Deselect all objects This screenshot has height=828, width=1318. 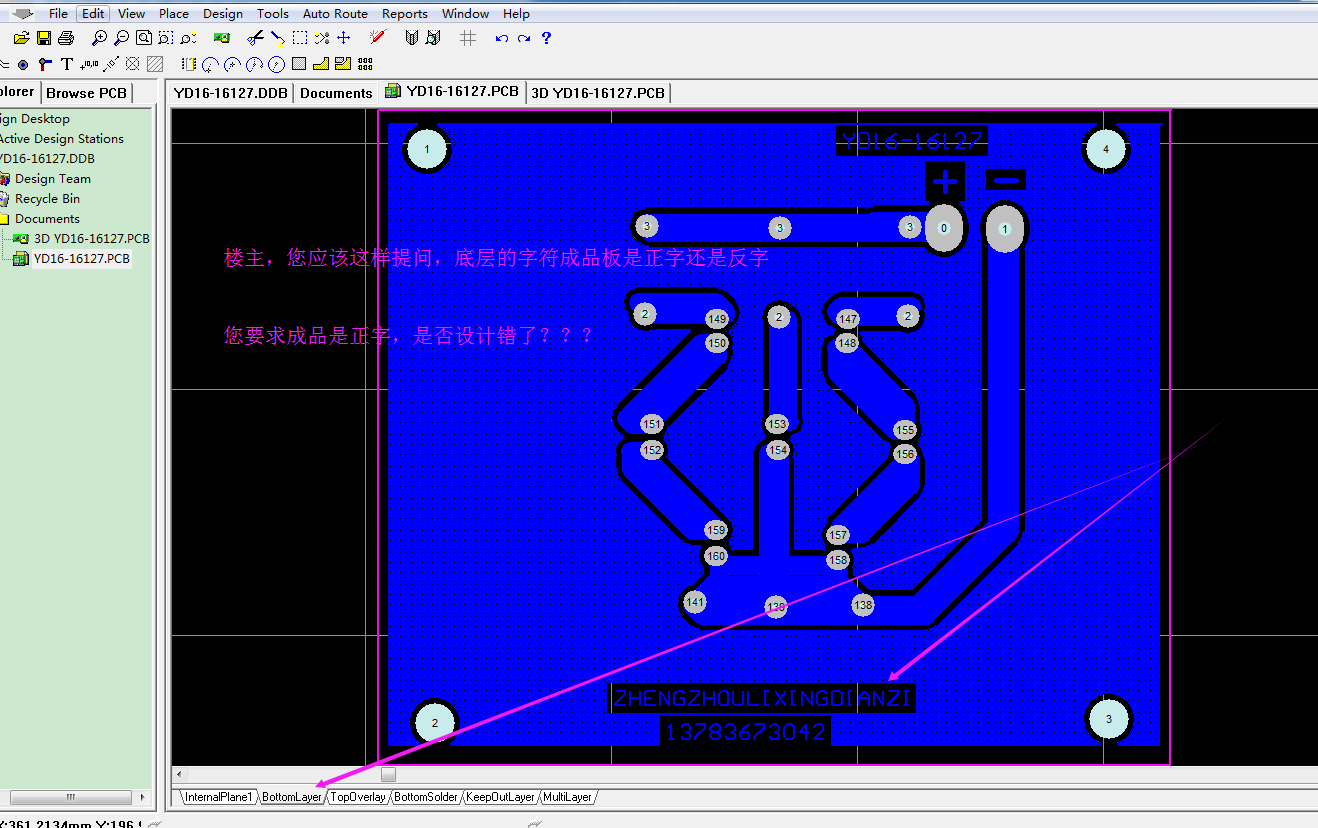coord(321,38)
